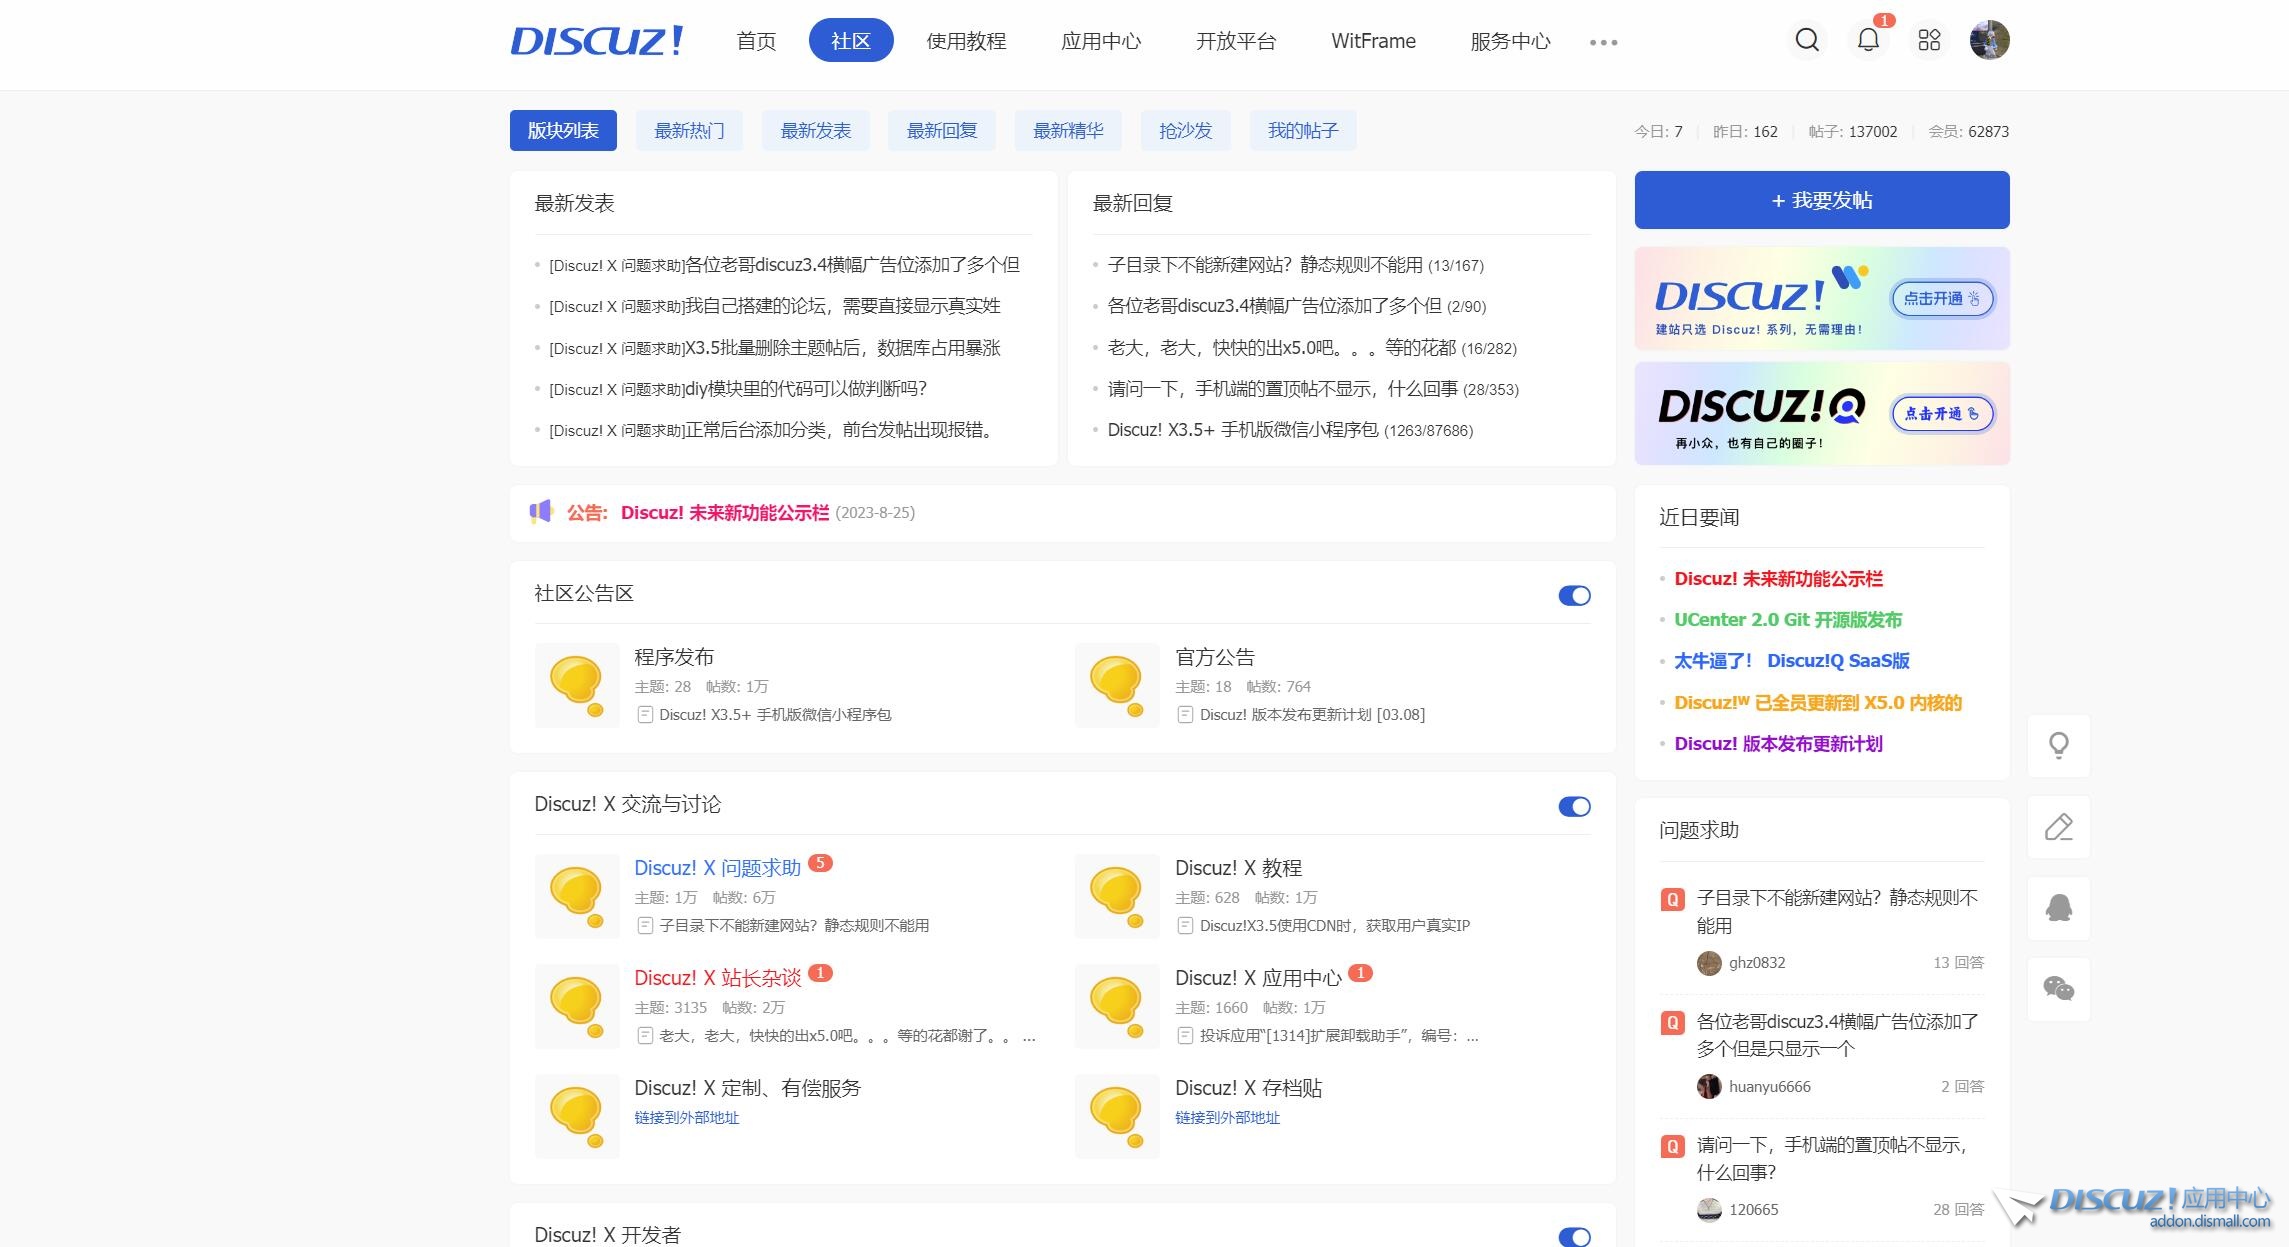Toggle the Discuz! X 开发者 section switch
Viewport: 2289px width, 1247px height.
tap(1574, 1237)
